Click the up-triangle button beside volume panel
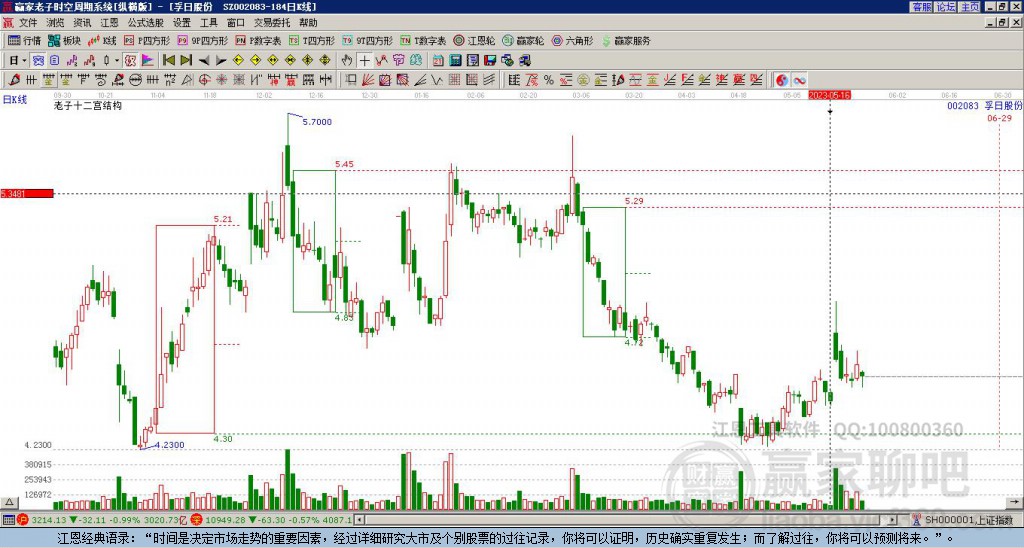The width and height of the screenshot is (1024, 548). [x=9, y=502]
